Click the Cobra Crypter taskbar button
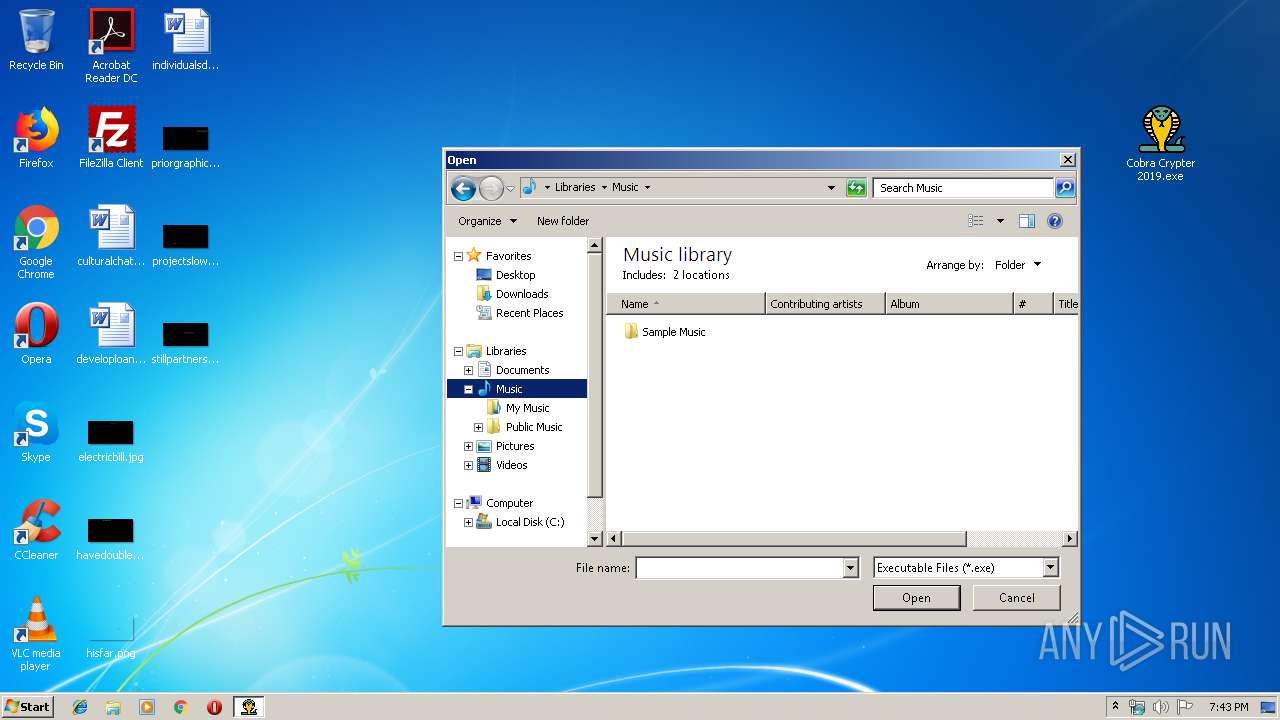The height and width of the screenshot is (720, 1280). pos(249,707)
